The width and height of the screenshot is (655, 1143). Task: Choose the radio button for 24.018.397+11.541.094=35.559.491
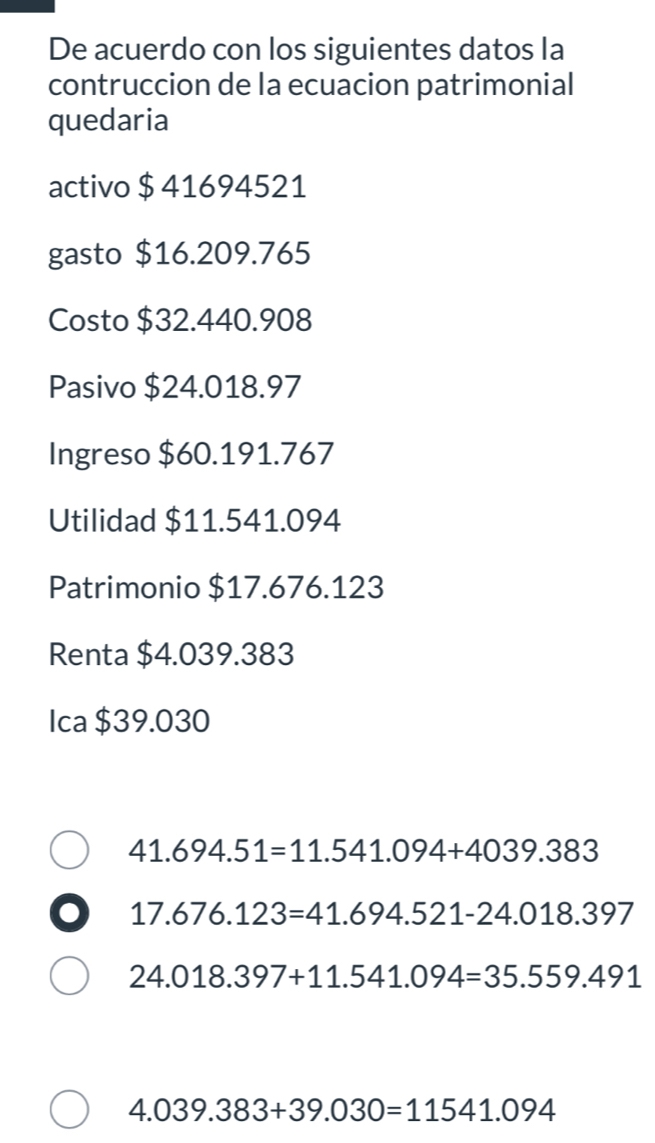pyautogui.click(x=68, y=976)
